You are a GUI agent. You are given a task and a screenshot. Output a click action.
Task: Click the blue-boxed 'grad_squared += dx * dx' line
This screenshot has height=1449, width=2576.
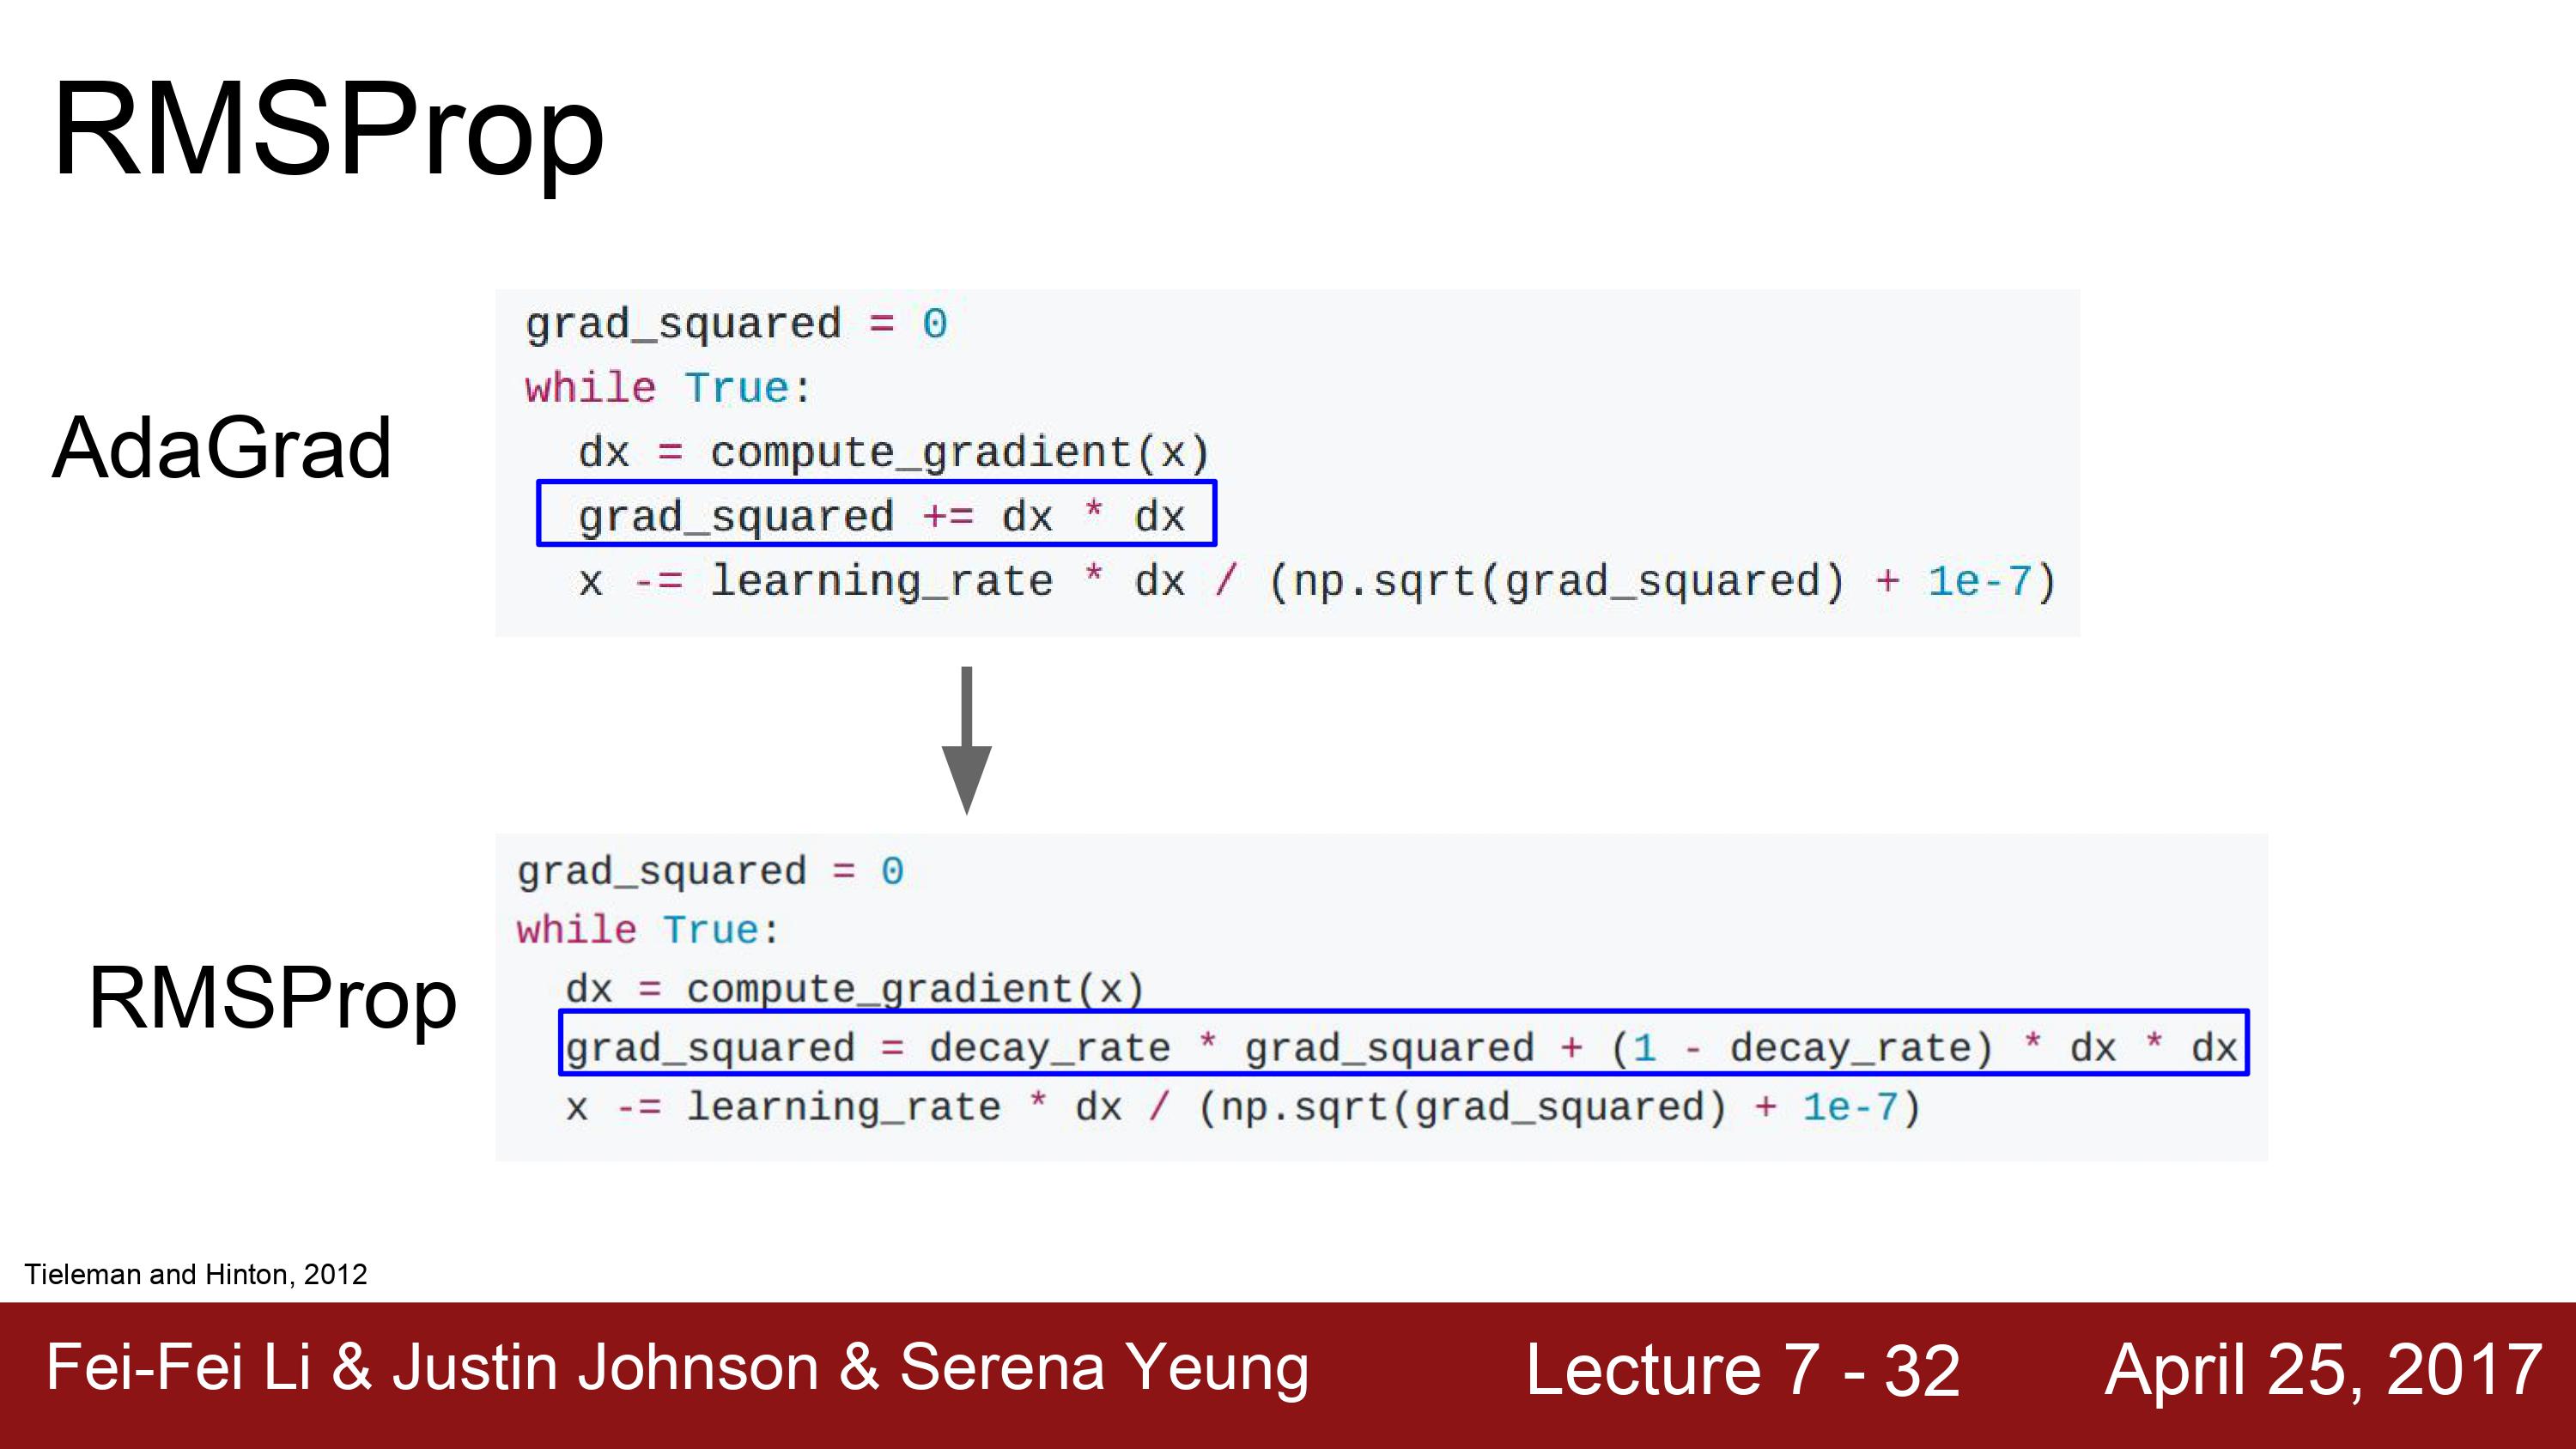click(x=876, y=513)
